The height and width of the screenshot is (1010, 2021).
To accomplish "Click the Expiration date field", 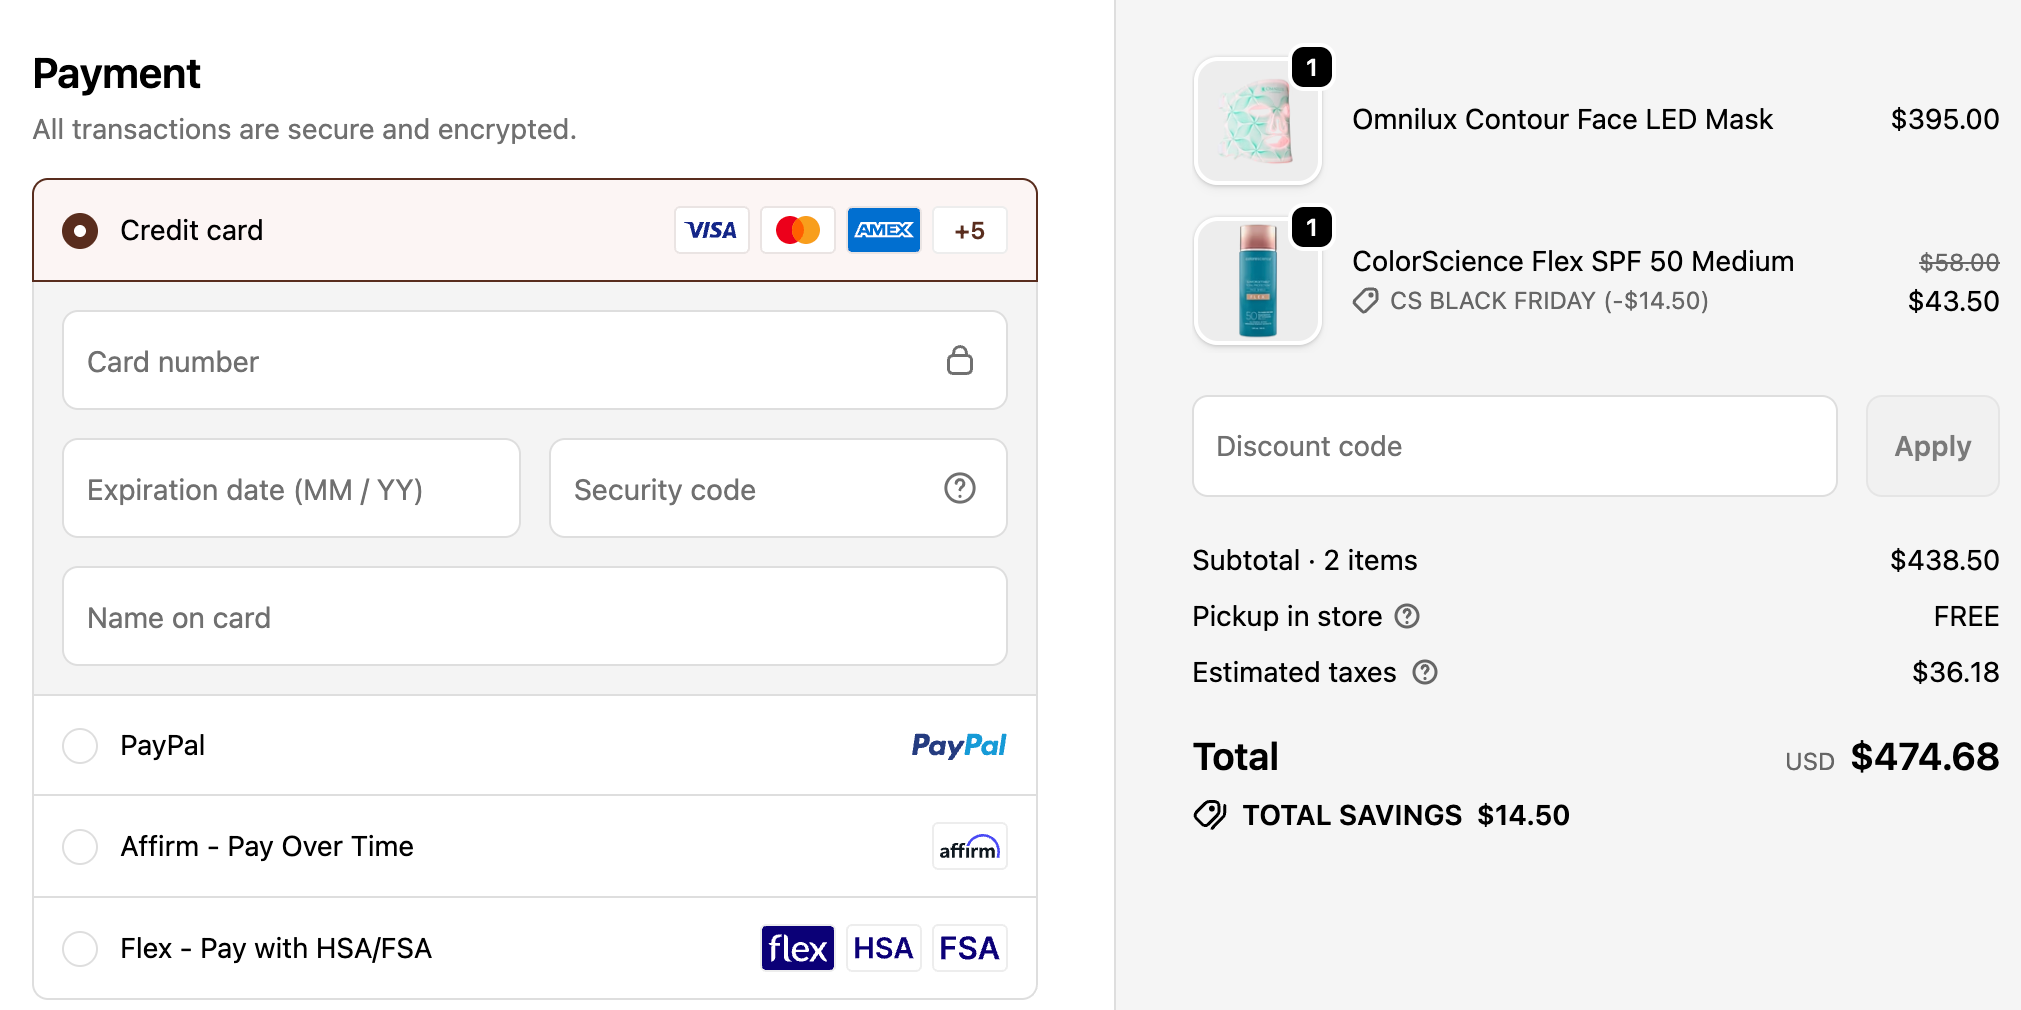I will 291,489.
